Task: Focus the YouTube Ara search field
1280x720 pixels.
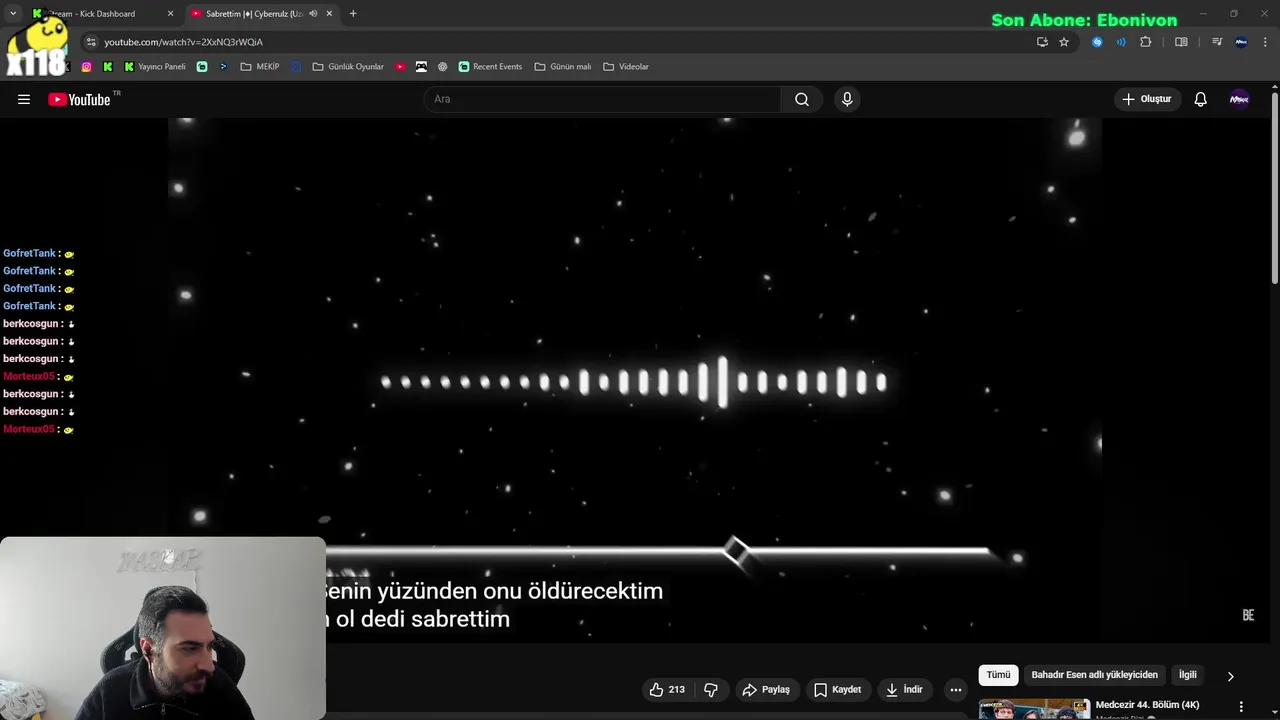Action: (602, 99)
